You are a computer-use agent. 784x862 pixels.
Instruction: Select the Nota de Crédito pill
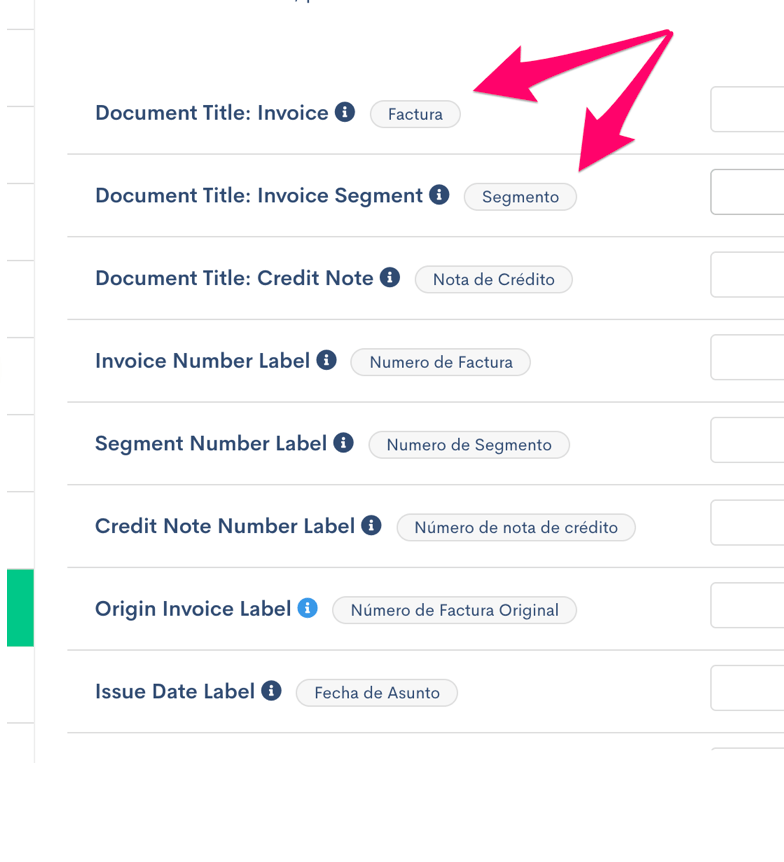click(x=493, y=280)
